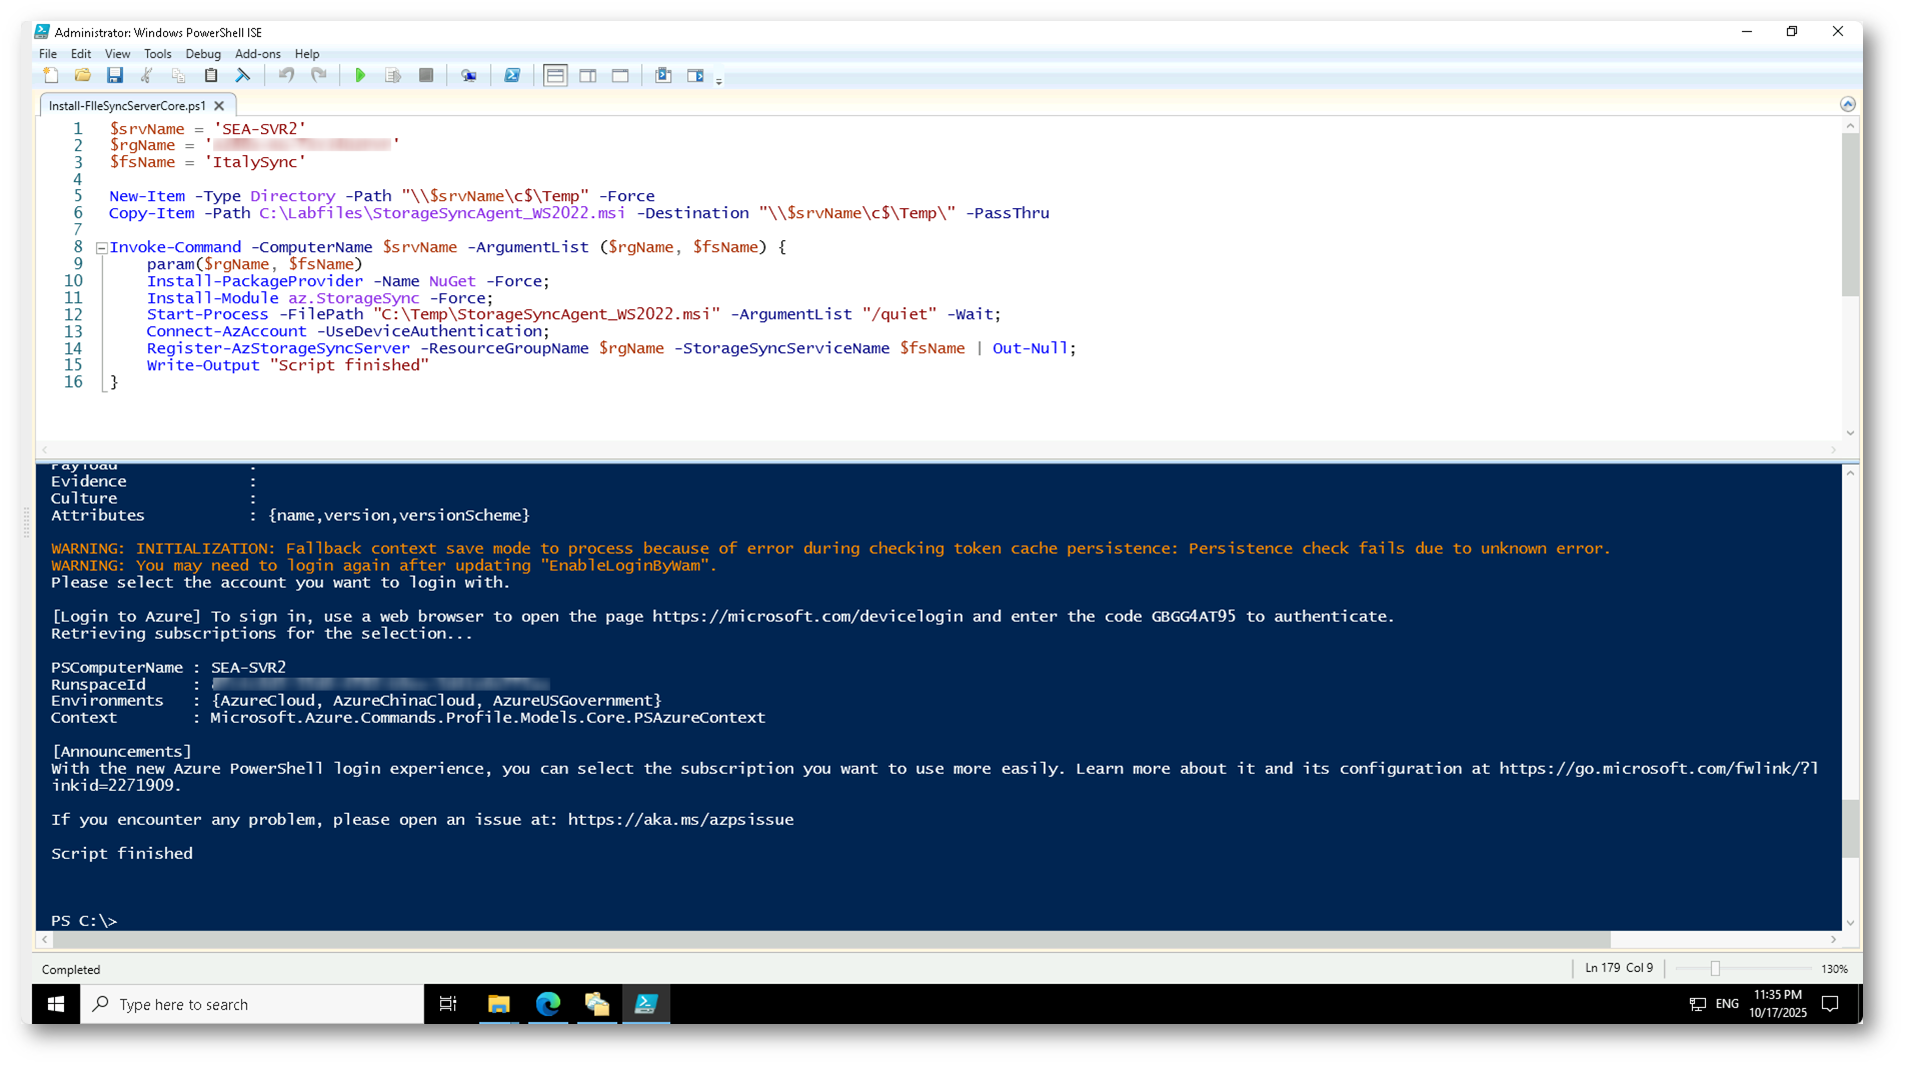Click the Paste clipboard icon
The height and width of the screenshot is (1066, 1905).
click(x=211, y=76)
